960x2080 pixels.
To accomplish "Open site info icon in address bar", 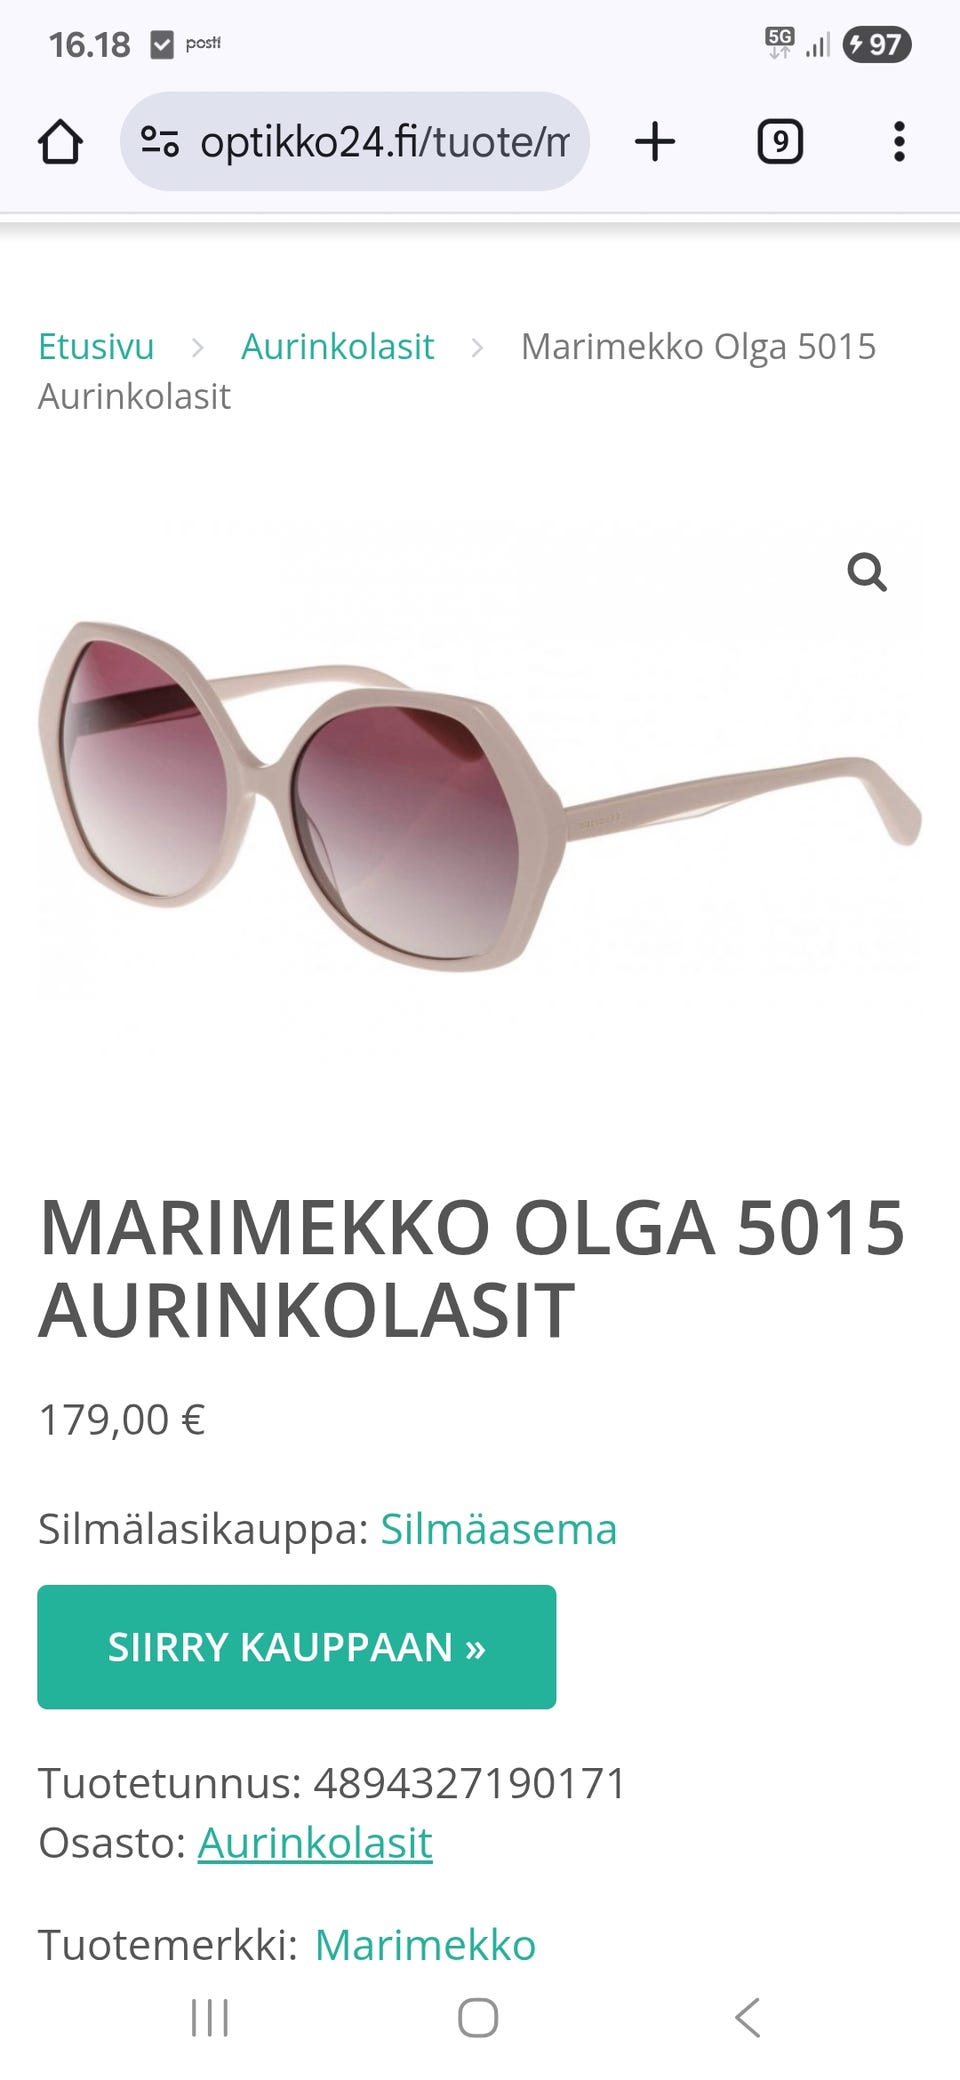I will click(x=160, y=142).
